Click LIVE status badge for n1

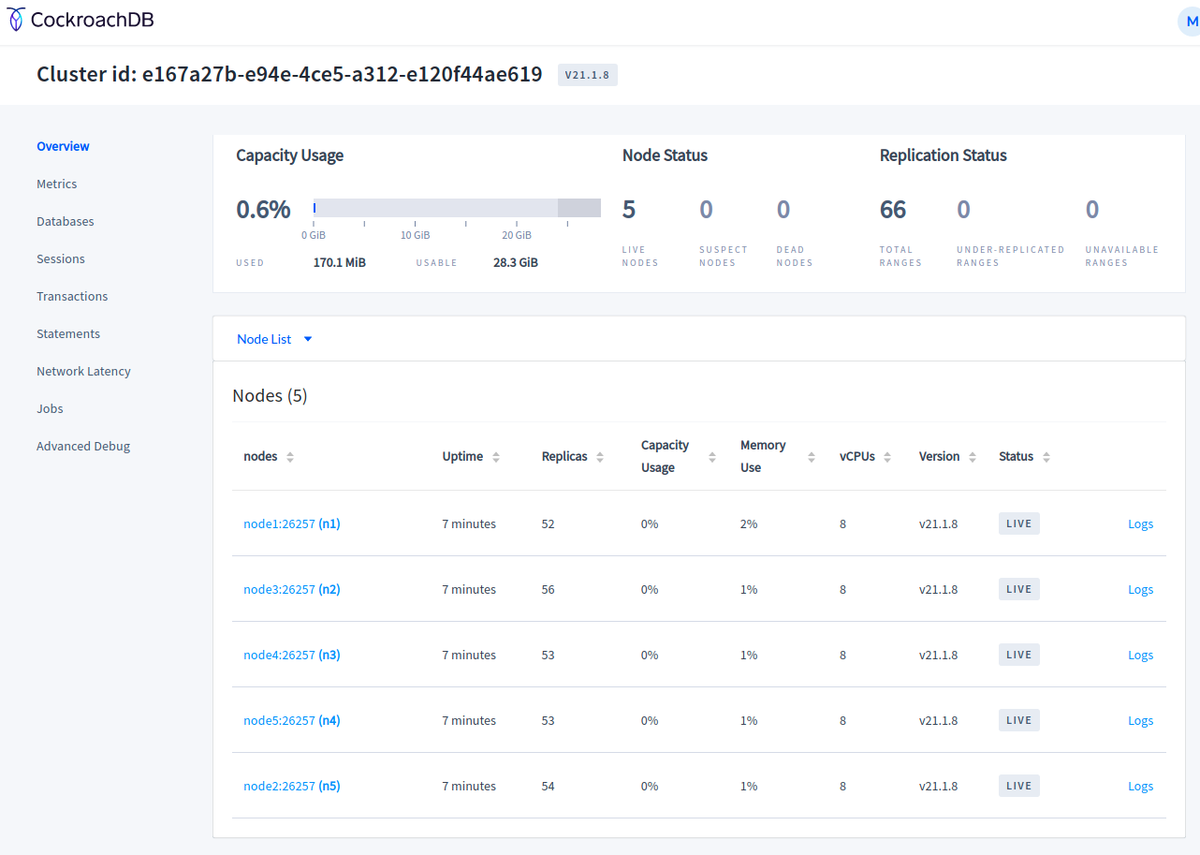pyautogui.click(x=1019, y=524)
